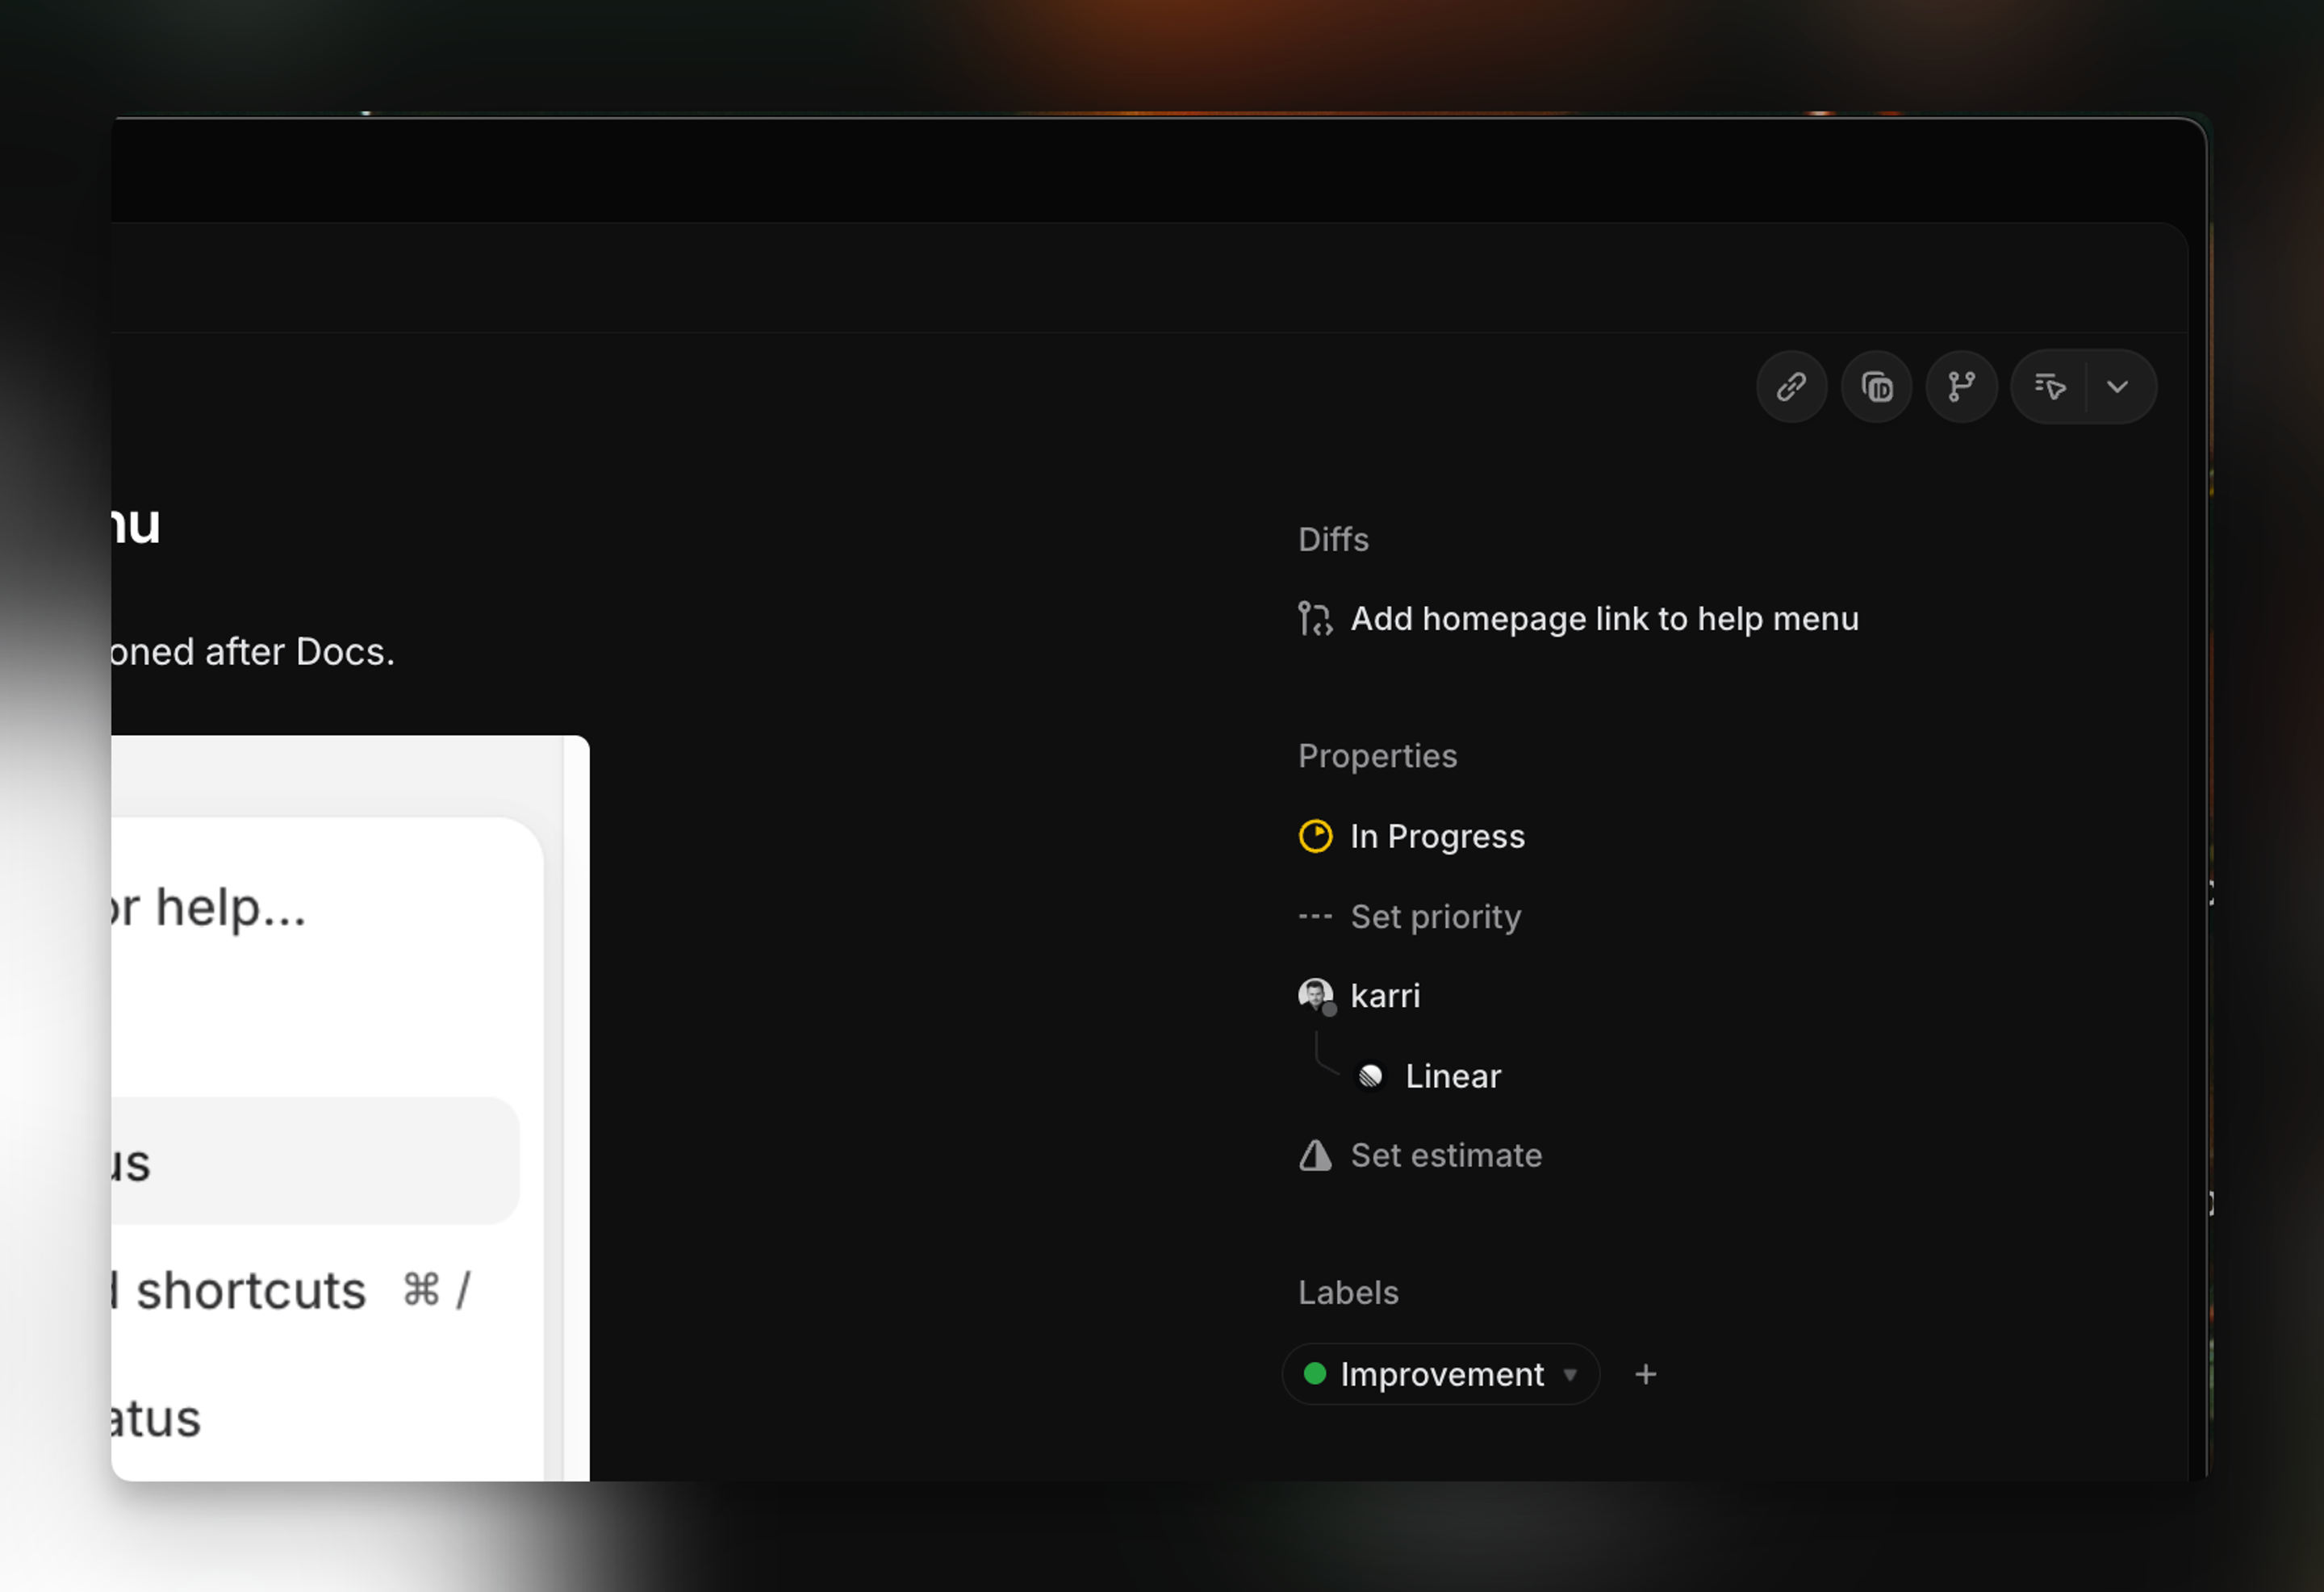
Task: Copy the issue ID icon button
Action: [x=1876, y=387]
